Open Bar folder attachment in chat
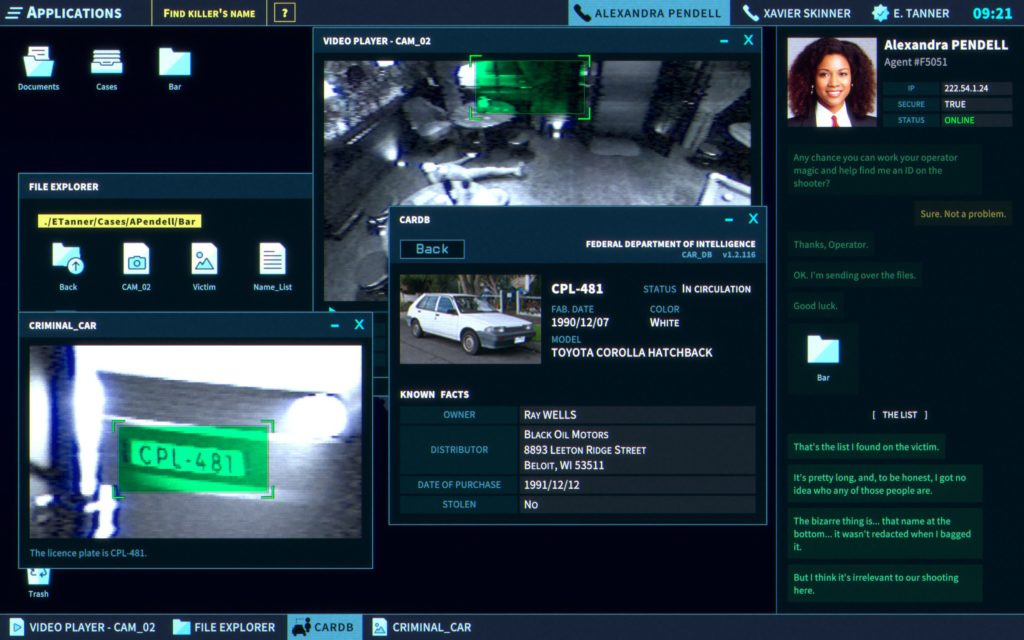Viewport: 1024px width, 640px height. click(823, 354)
